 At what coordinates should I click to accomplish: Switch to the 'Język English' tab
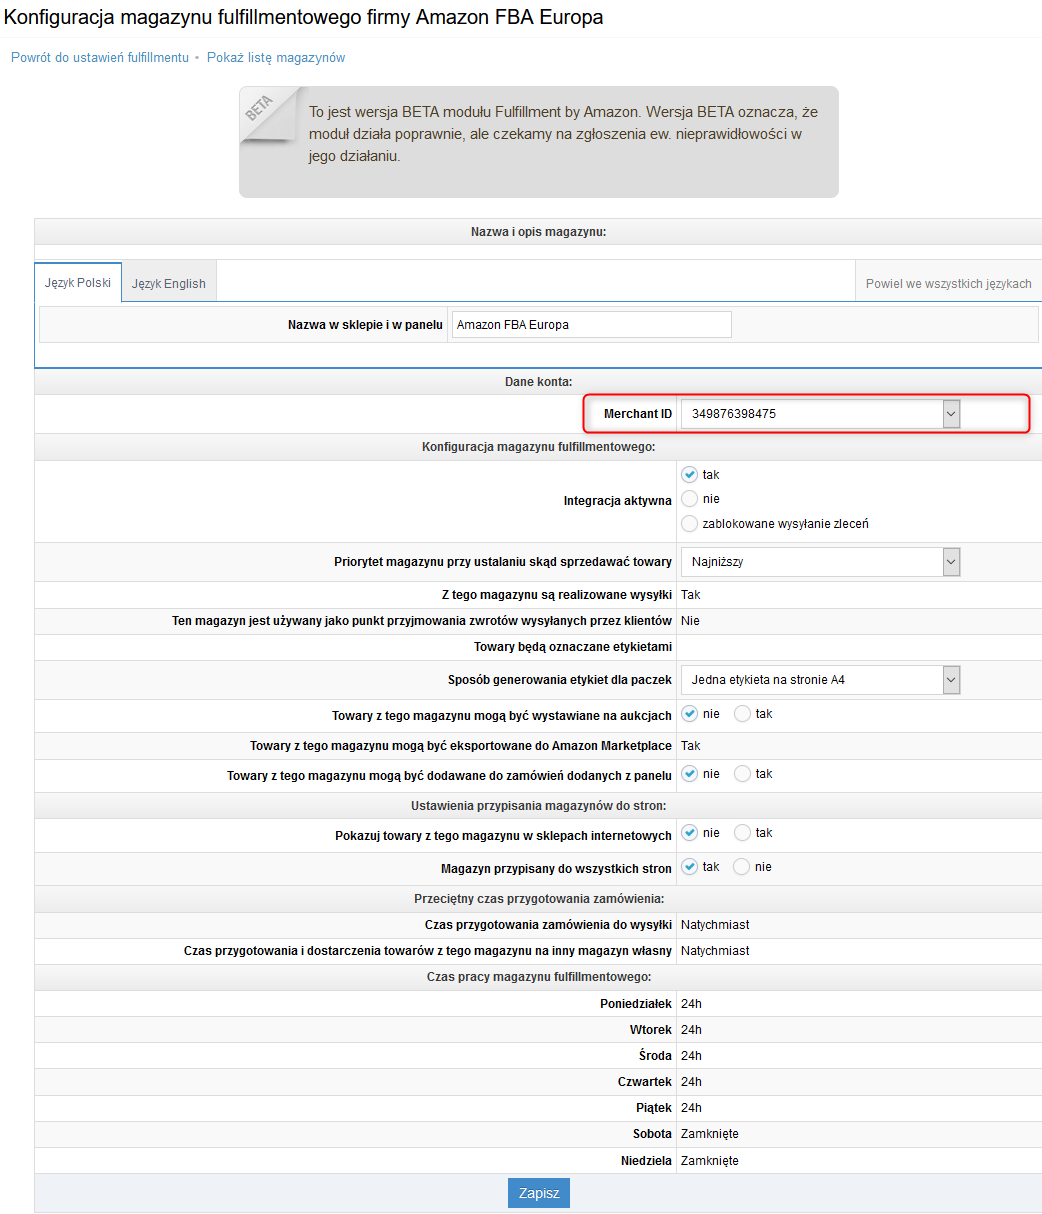(169, 283)
